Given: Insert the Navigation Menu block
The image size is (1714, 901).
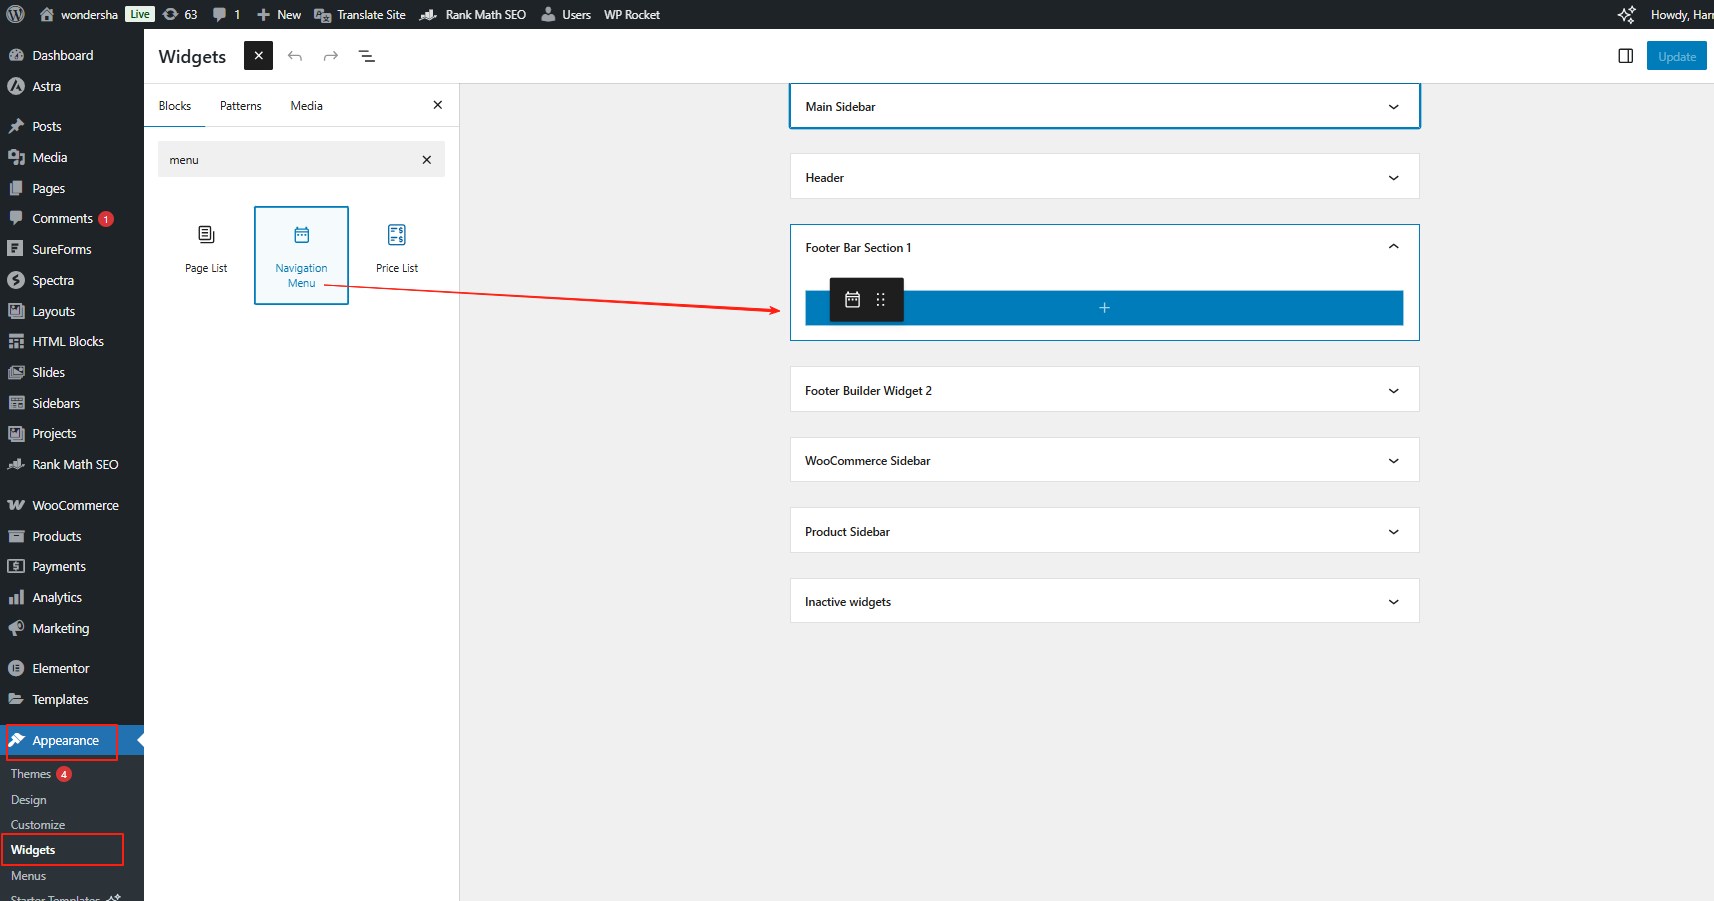Looking at the screenshot, I should [x=301, y=255].
